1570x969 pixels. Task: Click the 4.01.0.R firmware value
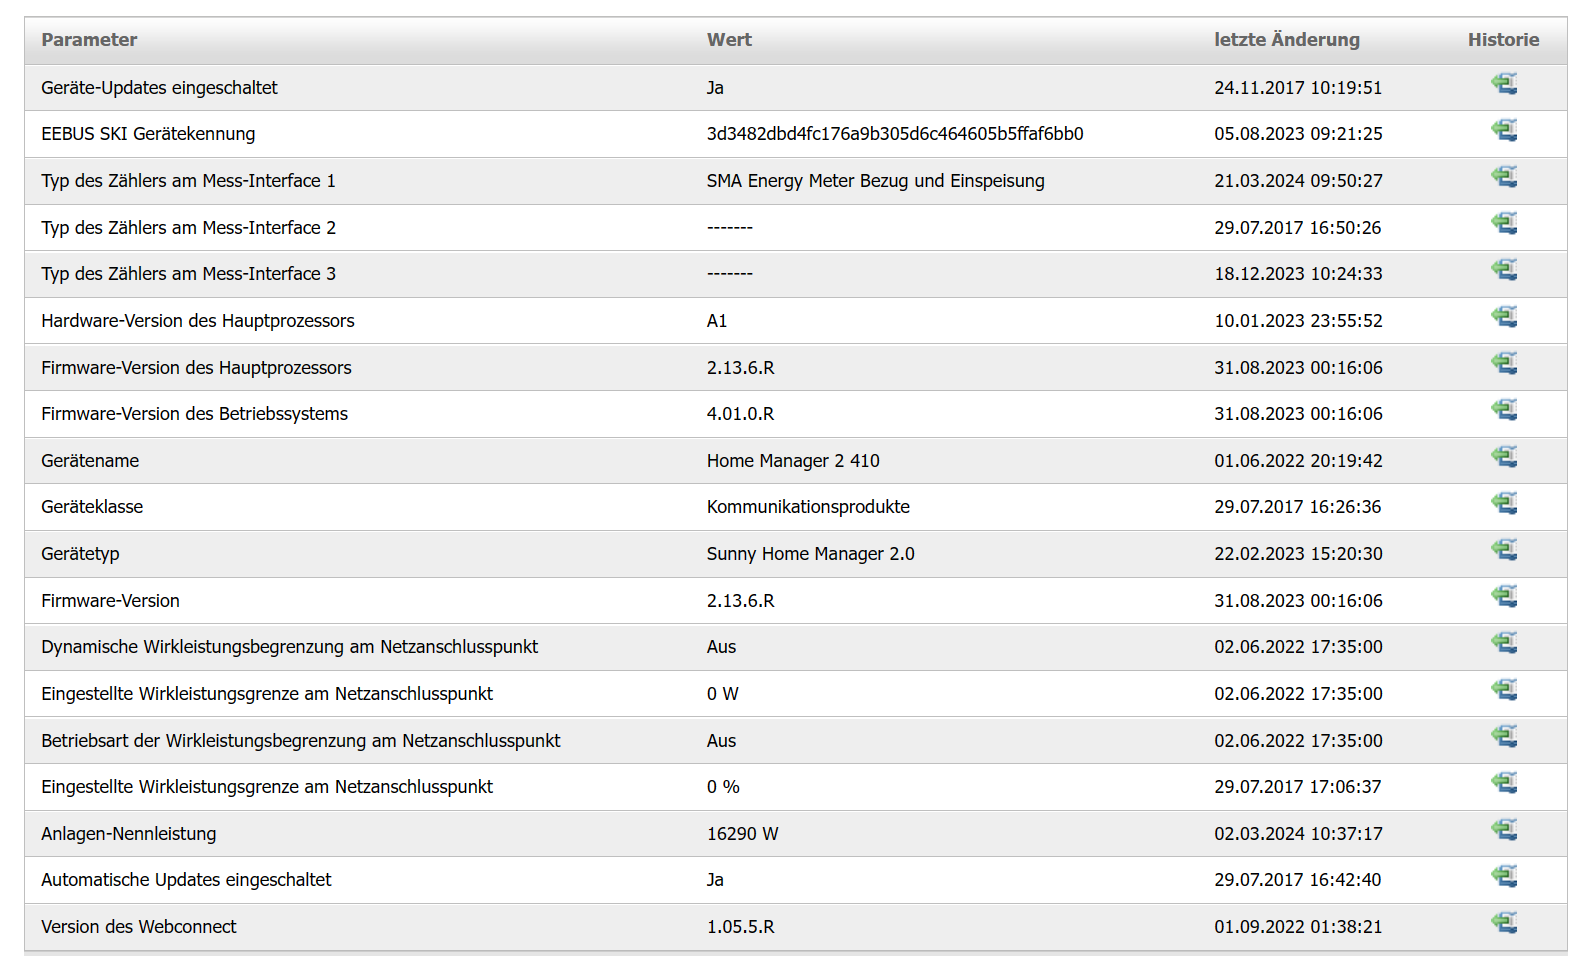click(740, 414)
